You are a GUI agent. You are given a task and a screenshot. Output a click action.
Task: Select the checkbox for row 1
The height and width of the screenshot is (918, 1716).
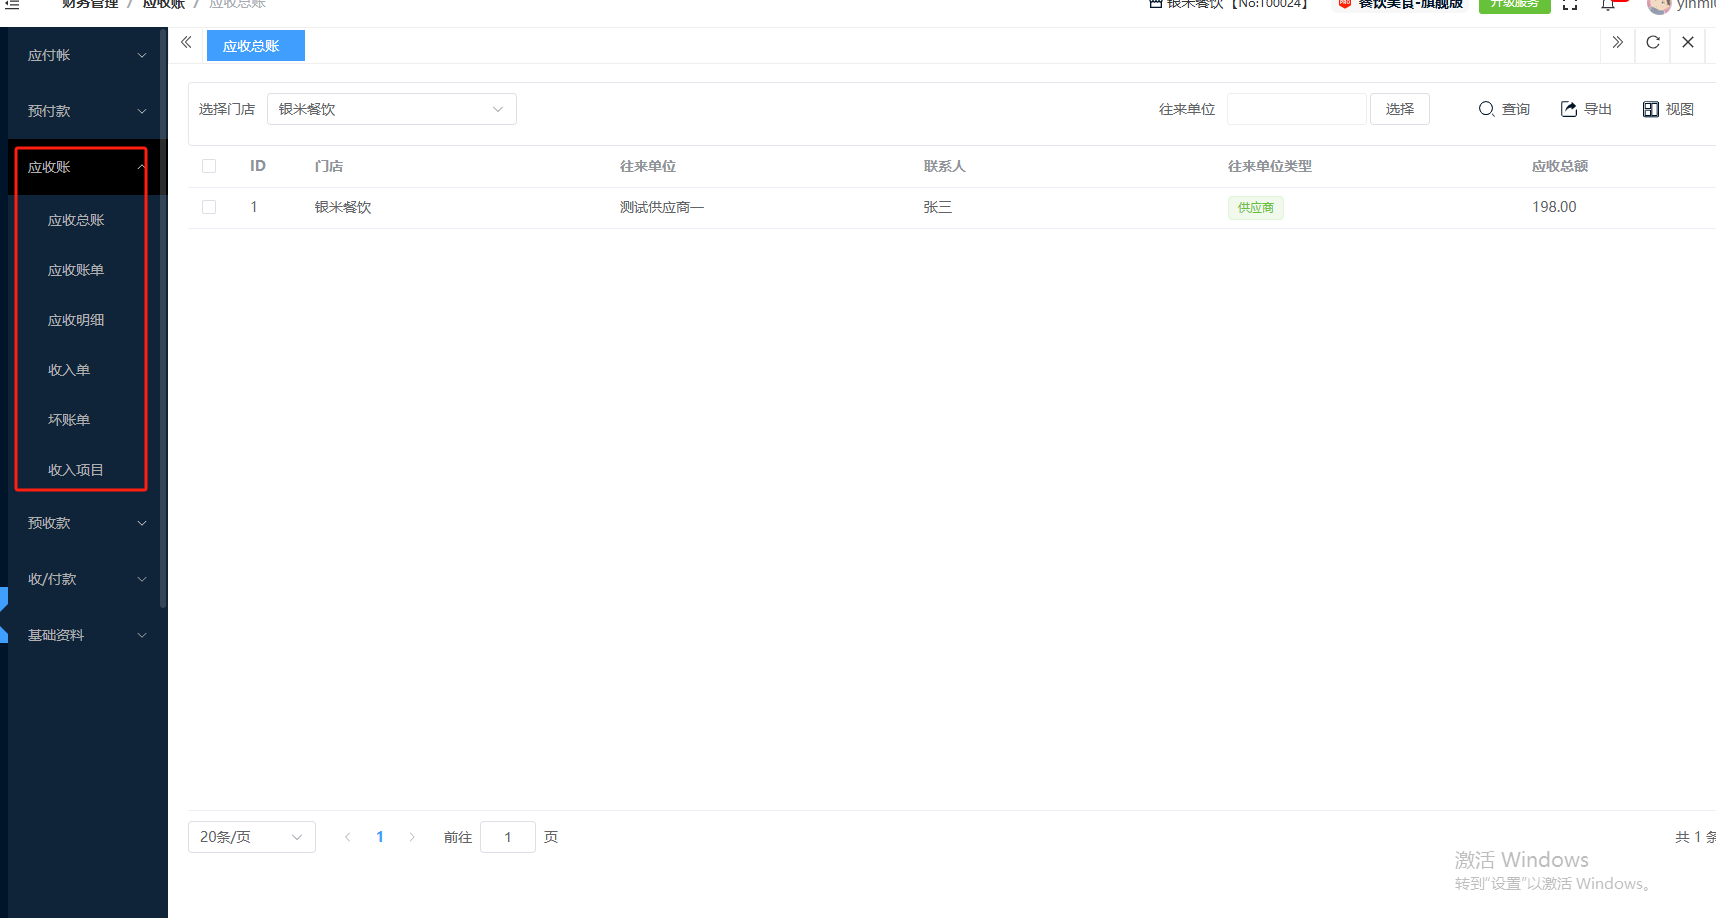pyautogui.click(x=209, y=207)
